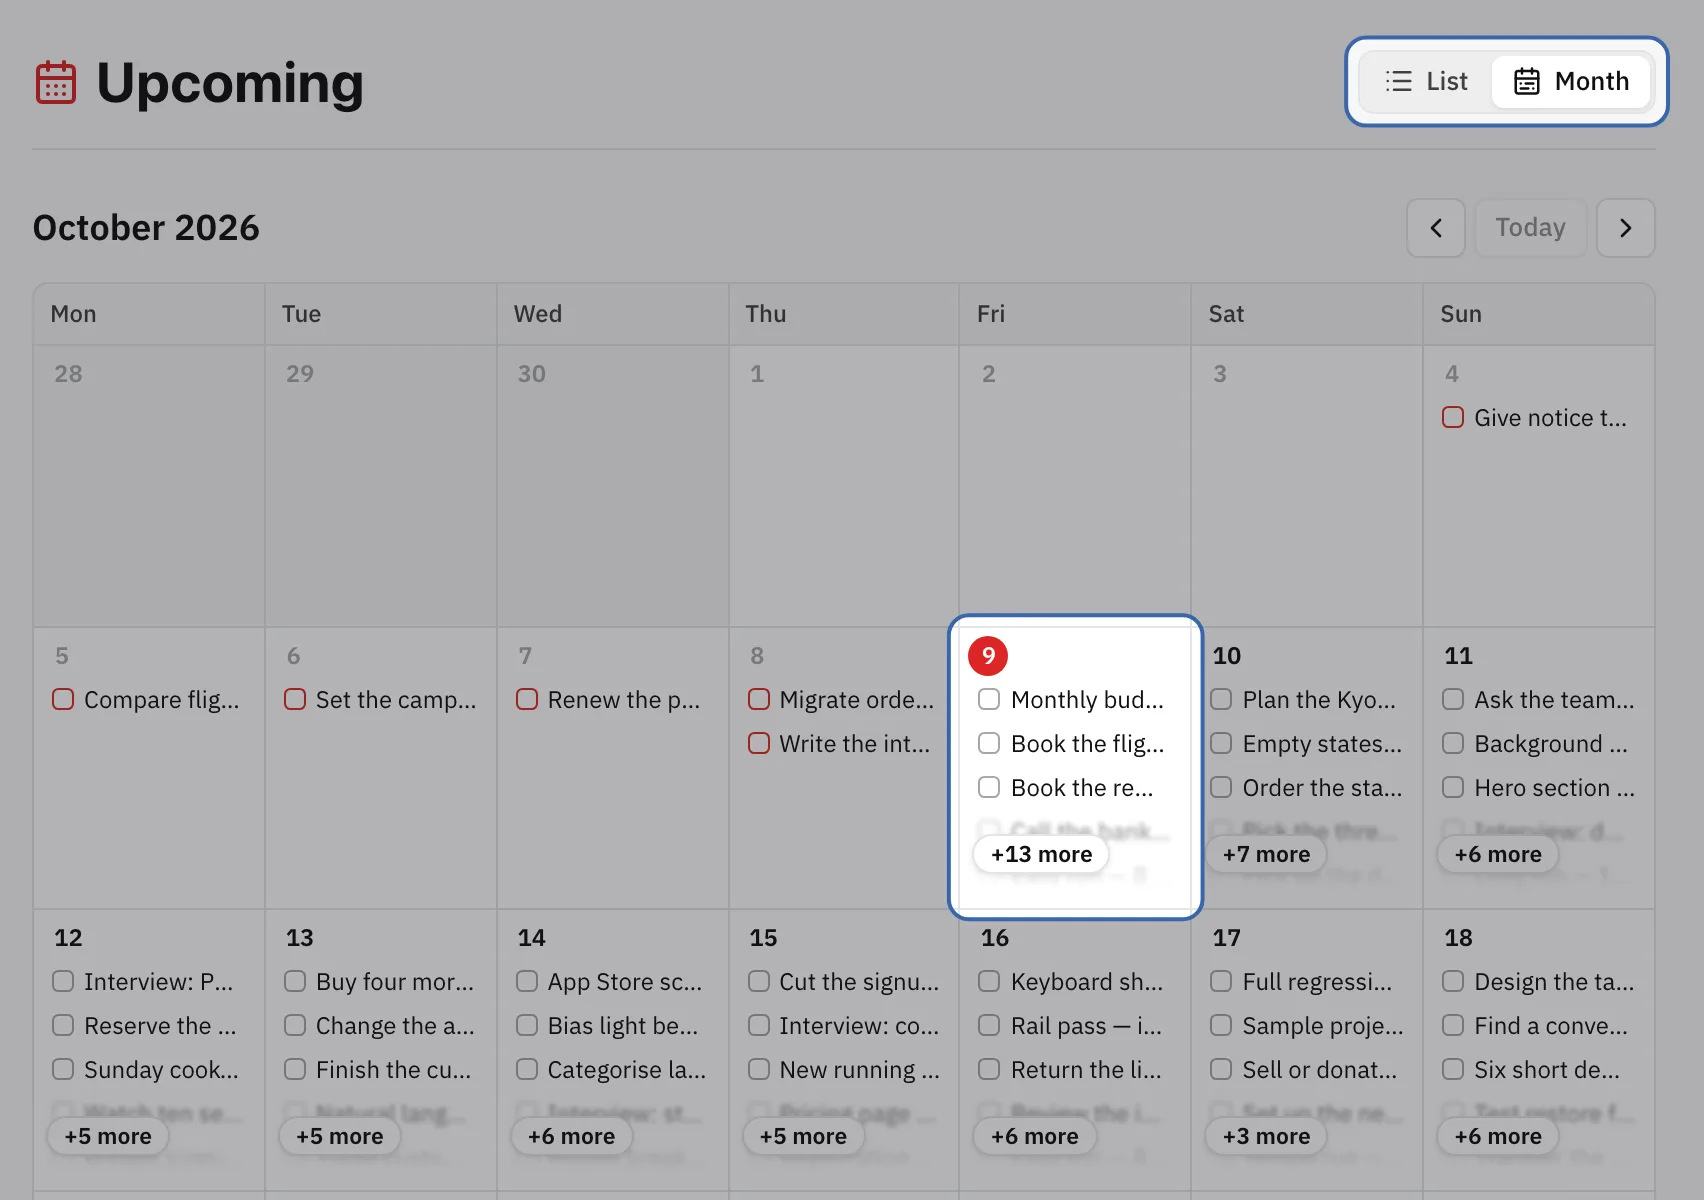This screenshot has width=1704, height=1200.
Task: Expand '+7 more' on October 10
Action: [x=1266, y=854]
